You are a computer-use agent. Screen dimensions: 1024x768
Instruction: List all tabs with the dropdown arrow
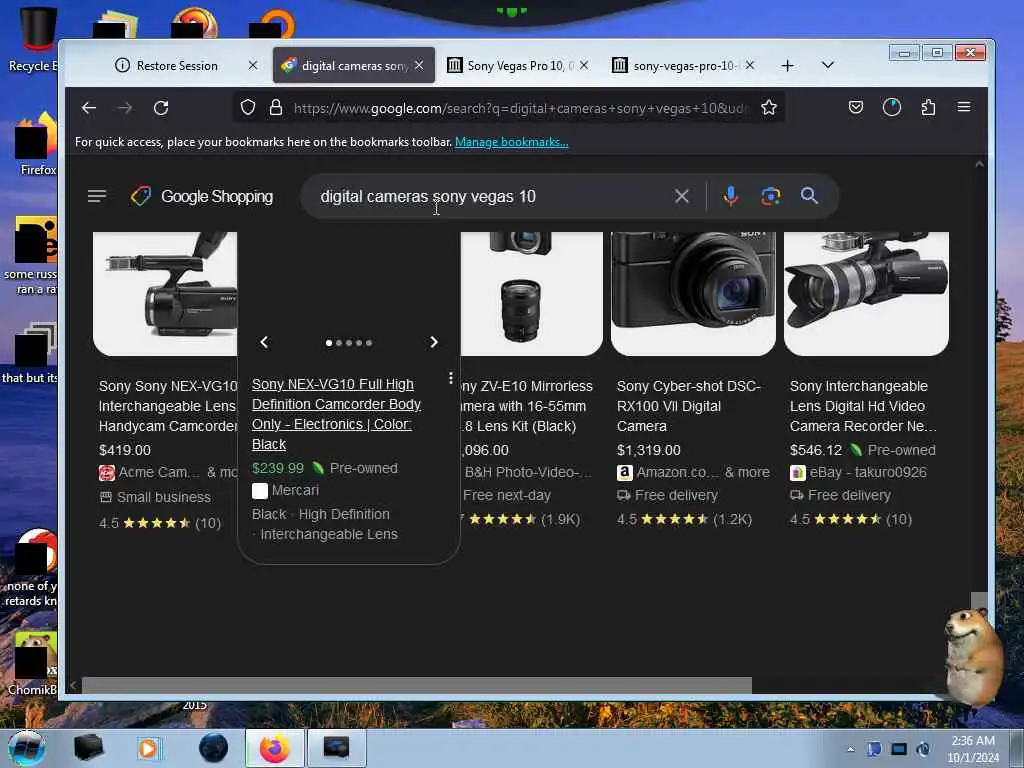coord(827,65)
